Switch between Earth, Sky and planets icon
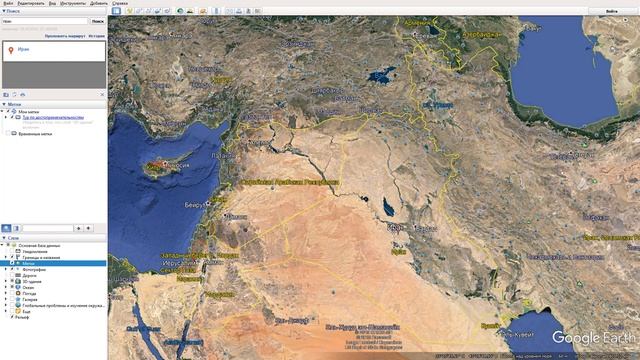Viewport: 640px width, 360px height. pos(203,11)
